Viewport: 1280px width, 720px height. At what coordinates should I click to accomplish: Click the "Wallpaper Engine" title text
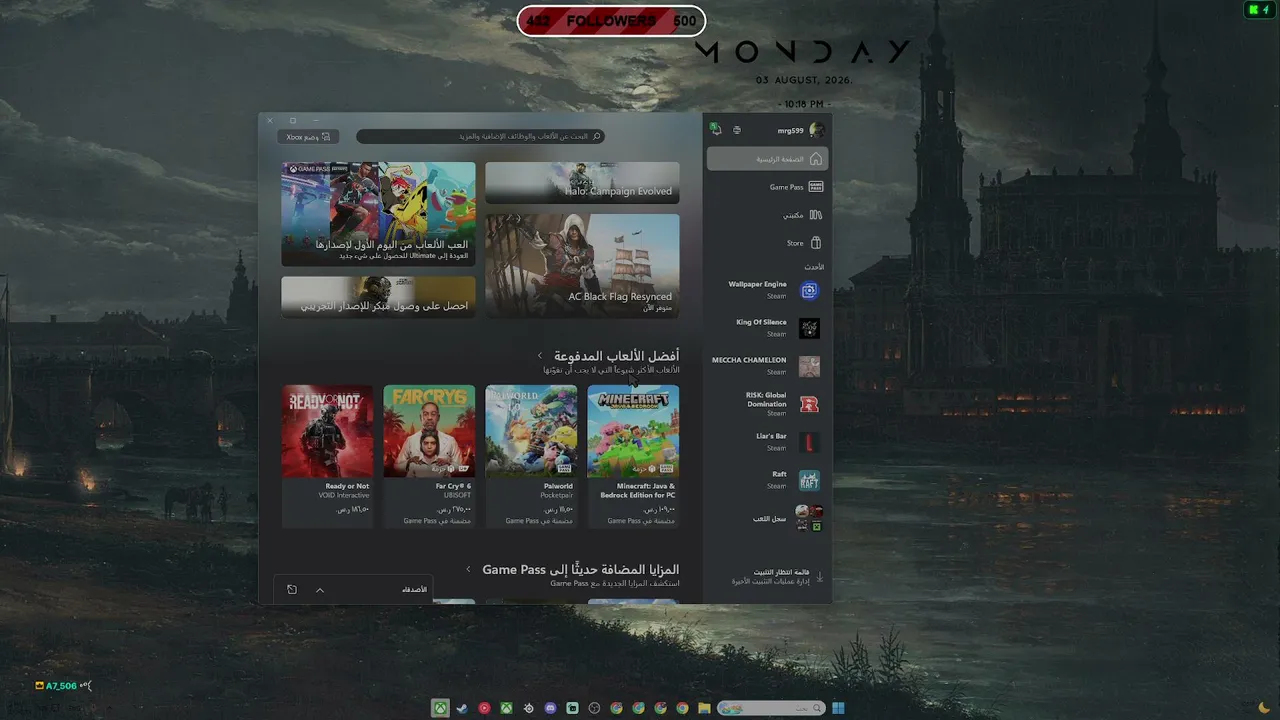(757, 284)
